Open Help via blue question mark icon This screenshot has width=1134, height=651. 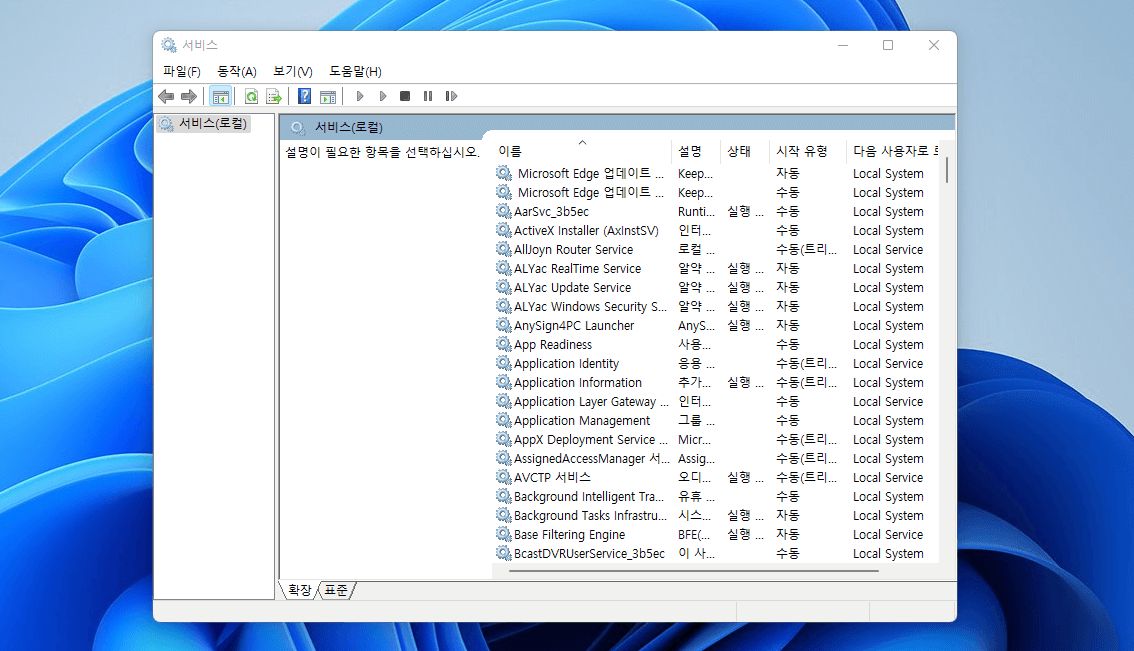tap(304, 96)
